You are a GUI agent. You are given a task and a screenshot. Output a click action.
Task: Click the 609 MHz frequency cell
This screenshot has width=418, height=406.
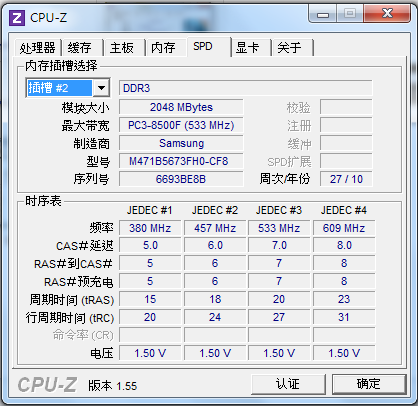click(x=344, y=228)
